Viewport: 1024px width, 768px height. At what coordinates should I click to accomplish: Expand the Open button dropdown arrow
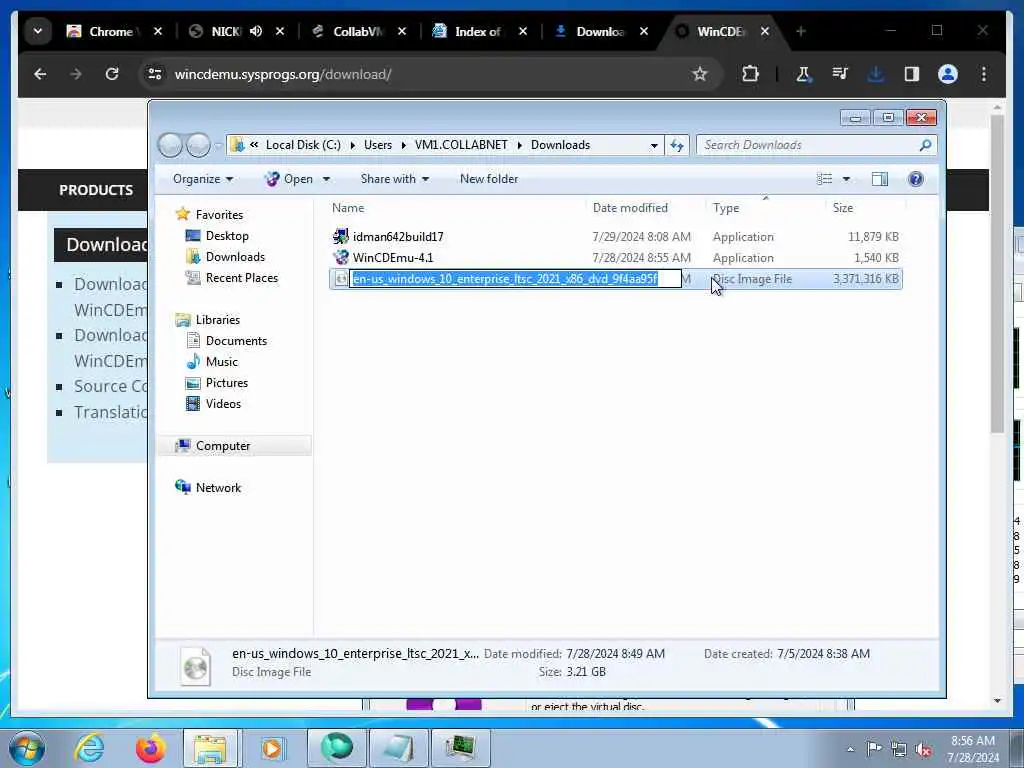click(x=327, y=179)
